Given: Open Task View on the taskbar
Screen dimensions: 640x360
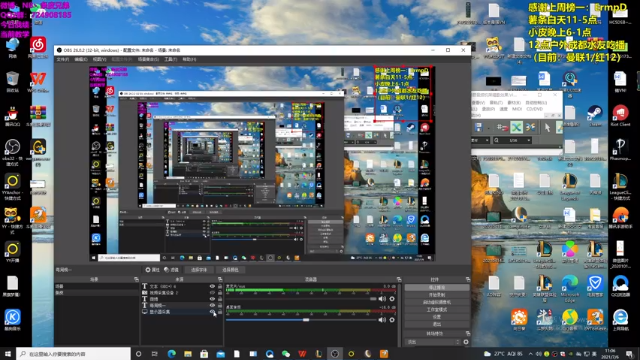Looking at the screenshot, I should tap(155, 354).
